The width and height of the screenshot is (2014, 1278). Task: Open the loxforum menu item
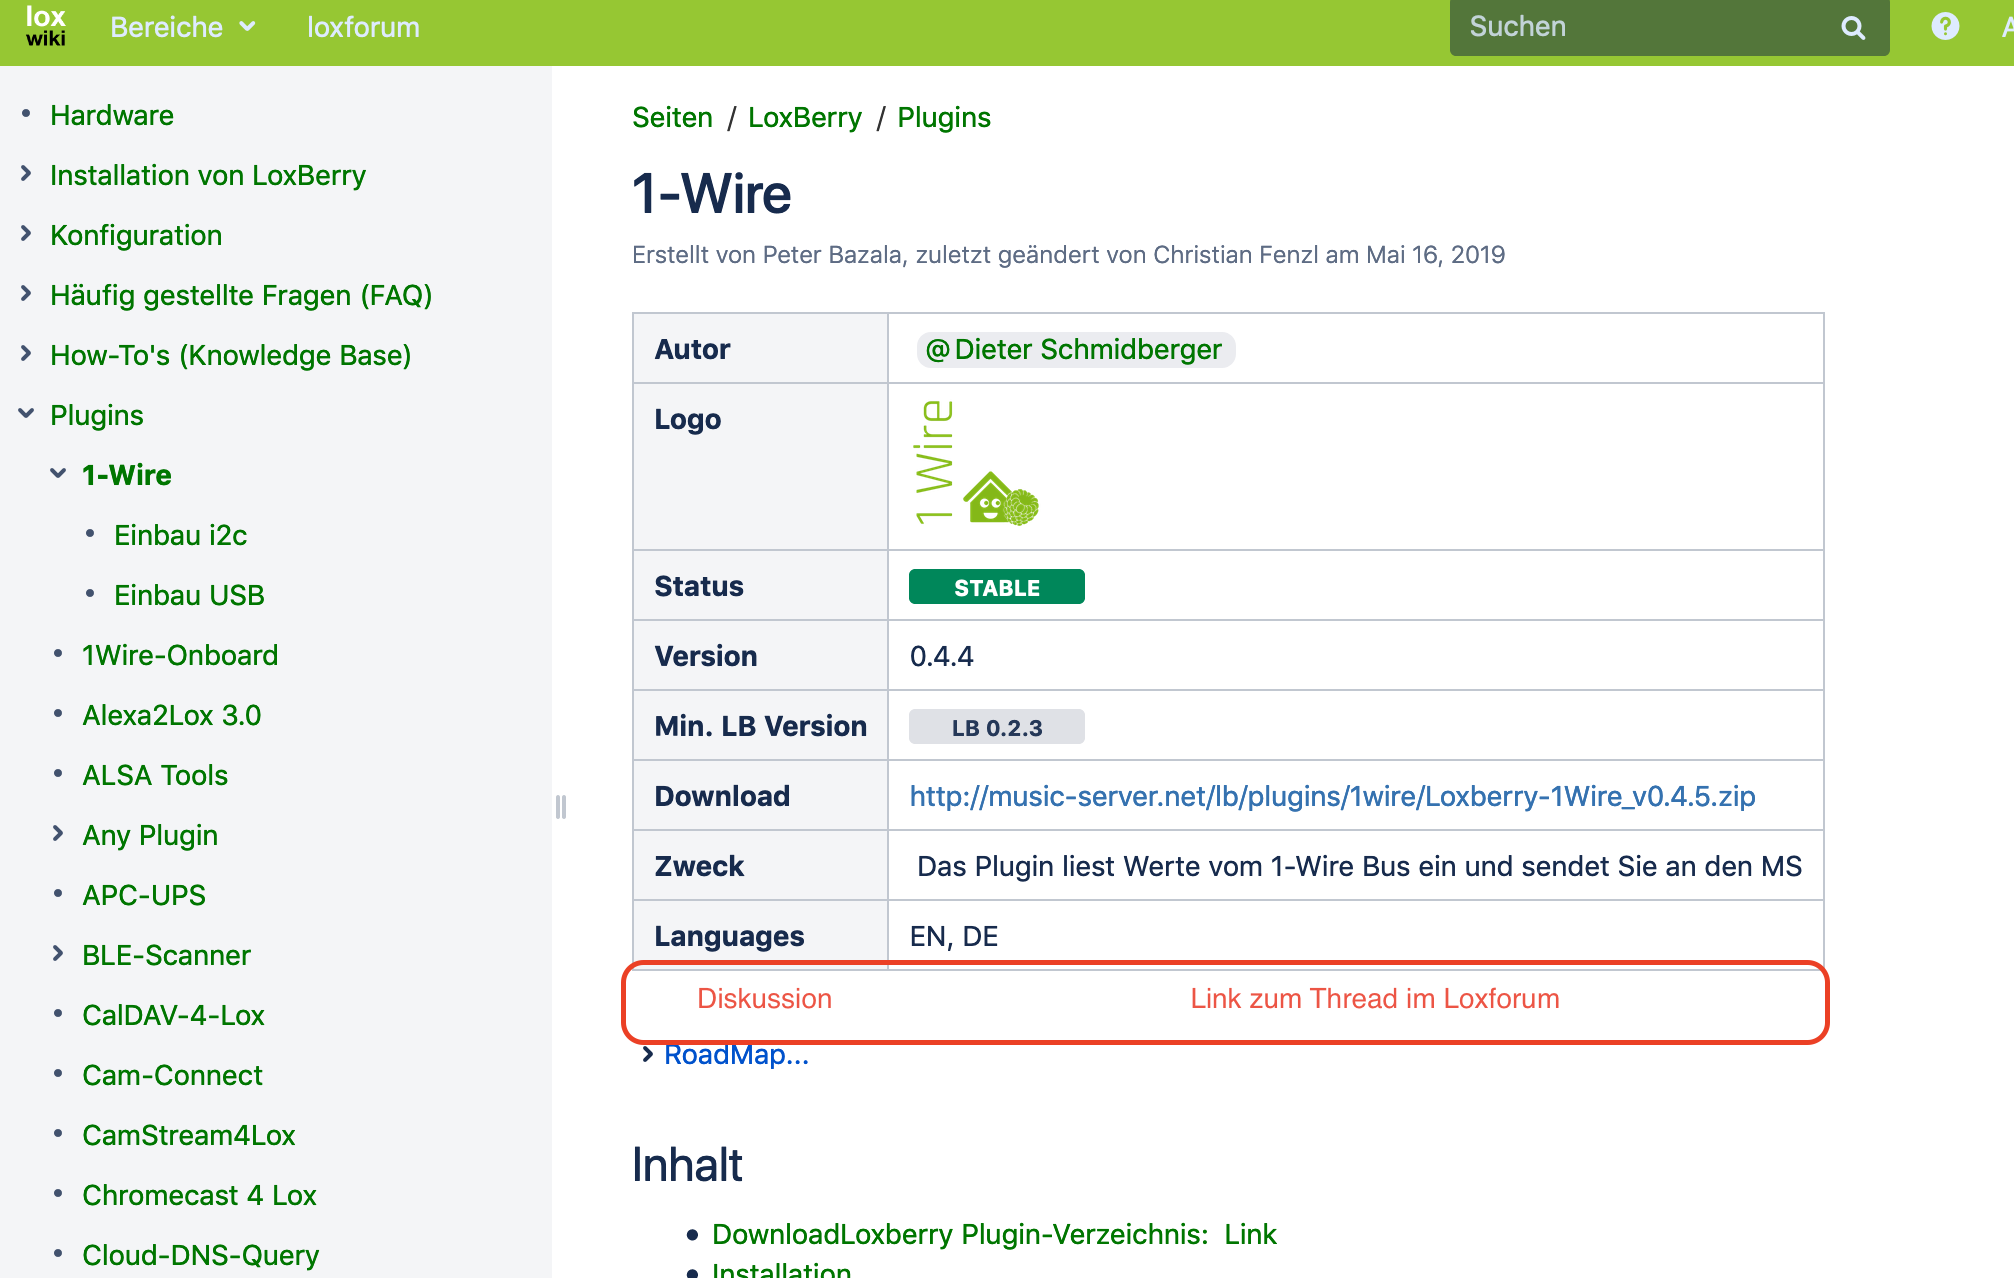click(x=363, y=27)
